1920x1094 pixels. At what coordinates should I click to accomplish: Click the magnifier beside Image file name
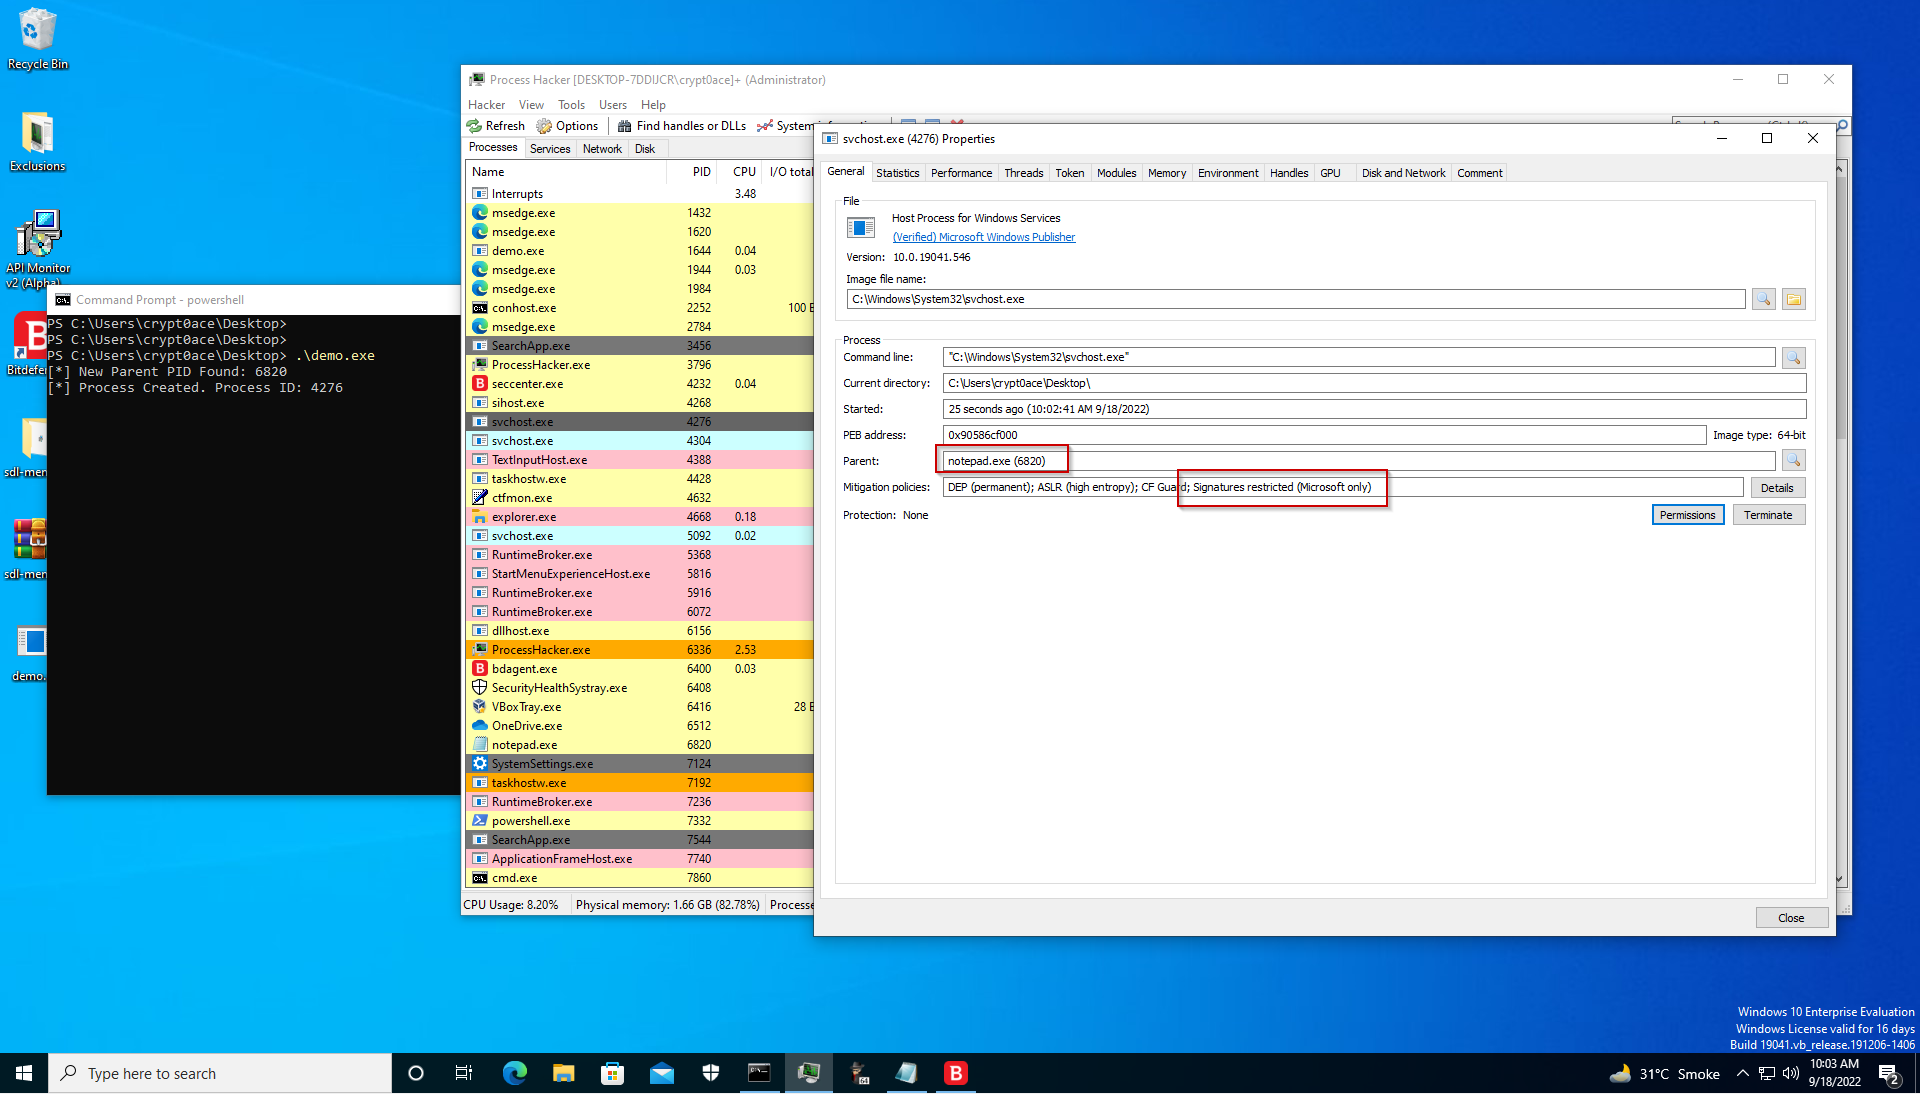[x=1764, y=299]
